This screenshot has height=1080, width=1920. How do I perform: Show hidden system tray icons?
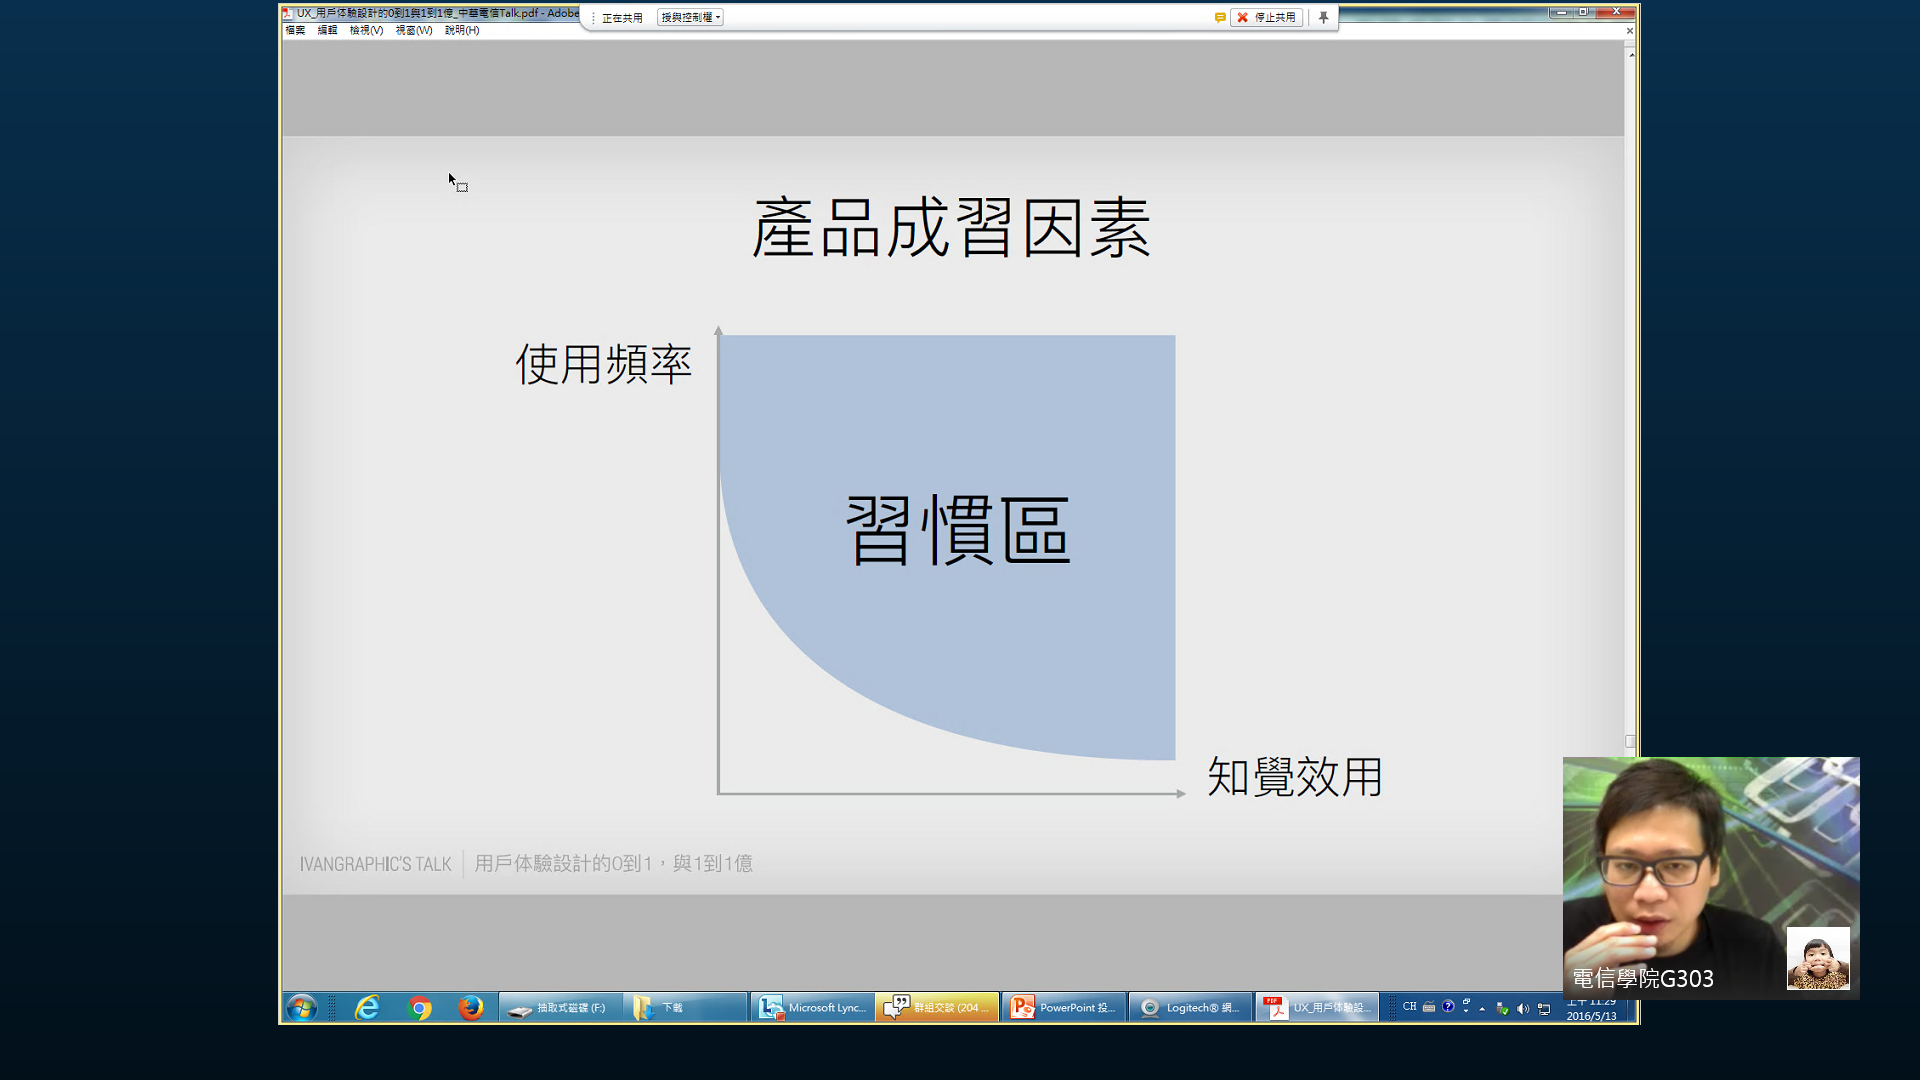click(x=1482, y=1008)
